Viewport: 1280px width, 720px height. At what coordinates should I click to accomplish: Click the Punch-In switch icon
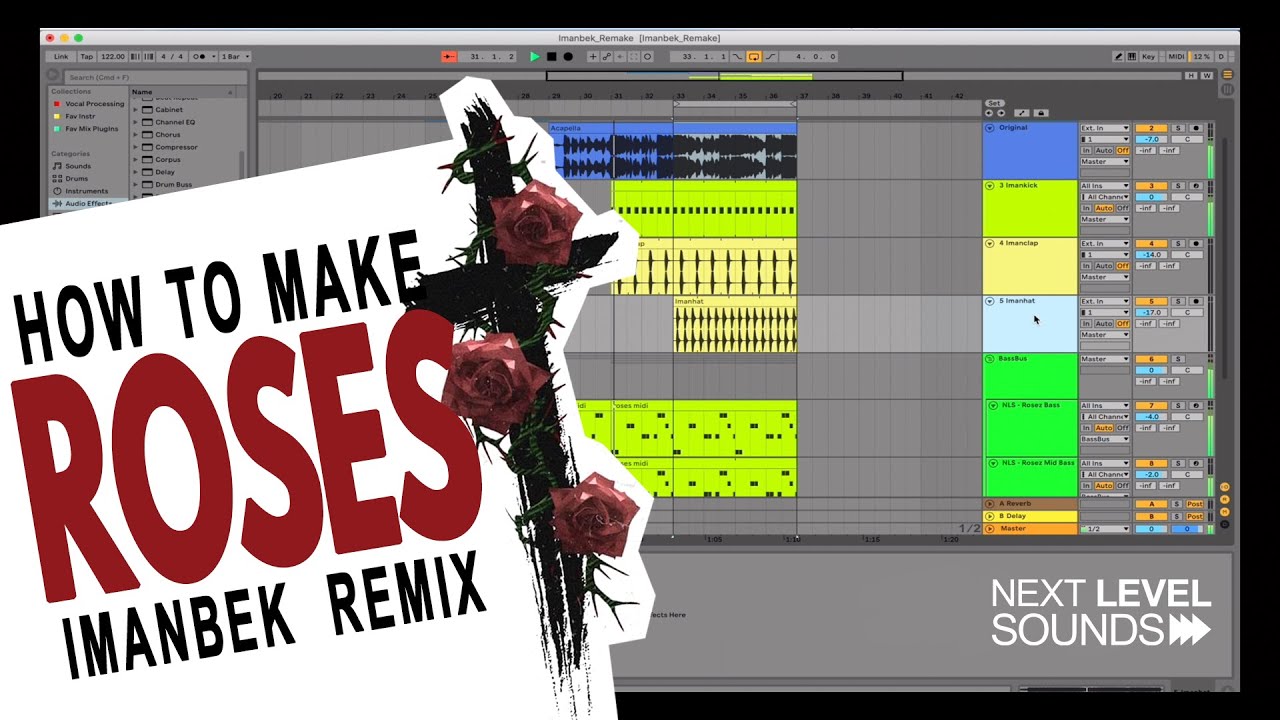coord(737,57)
